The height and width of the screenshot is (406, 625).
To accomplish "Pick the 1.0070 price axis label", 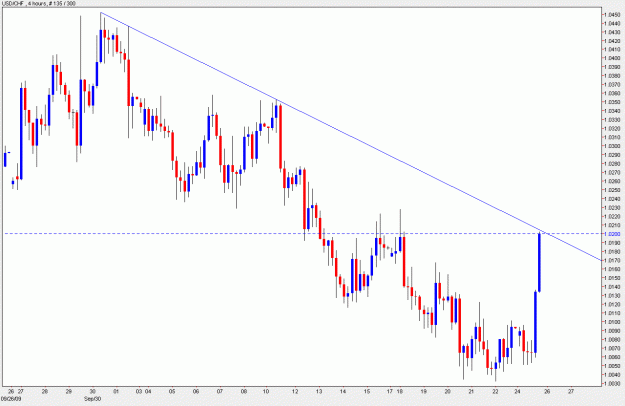I will [612, 348].
